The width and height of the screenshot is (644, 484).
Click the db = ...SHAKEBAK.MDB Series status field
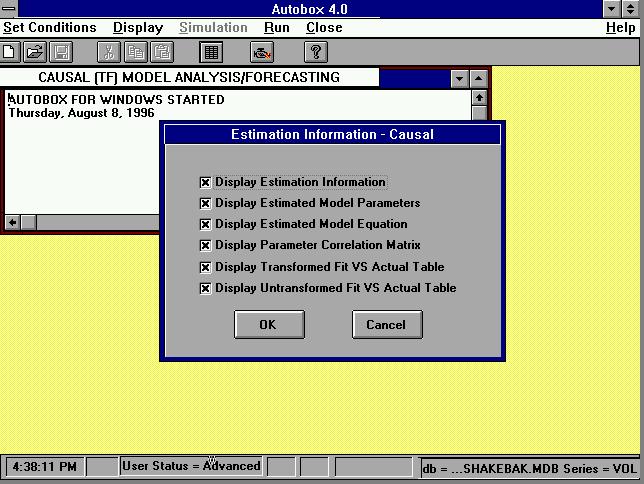tap(530, 468)
